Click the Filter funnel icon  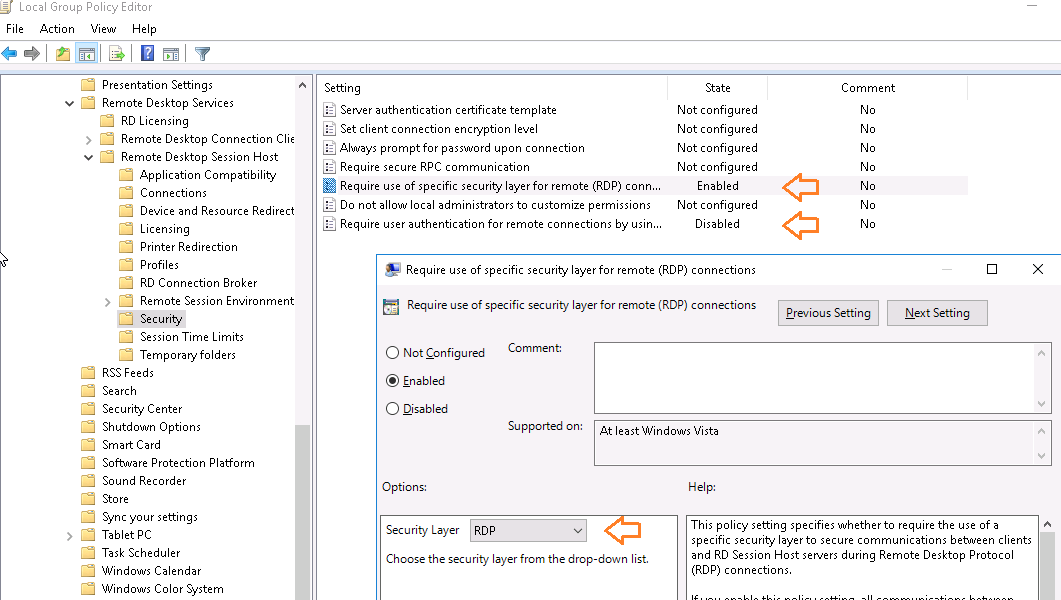click(202, 53)
